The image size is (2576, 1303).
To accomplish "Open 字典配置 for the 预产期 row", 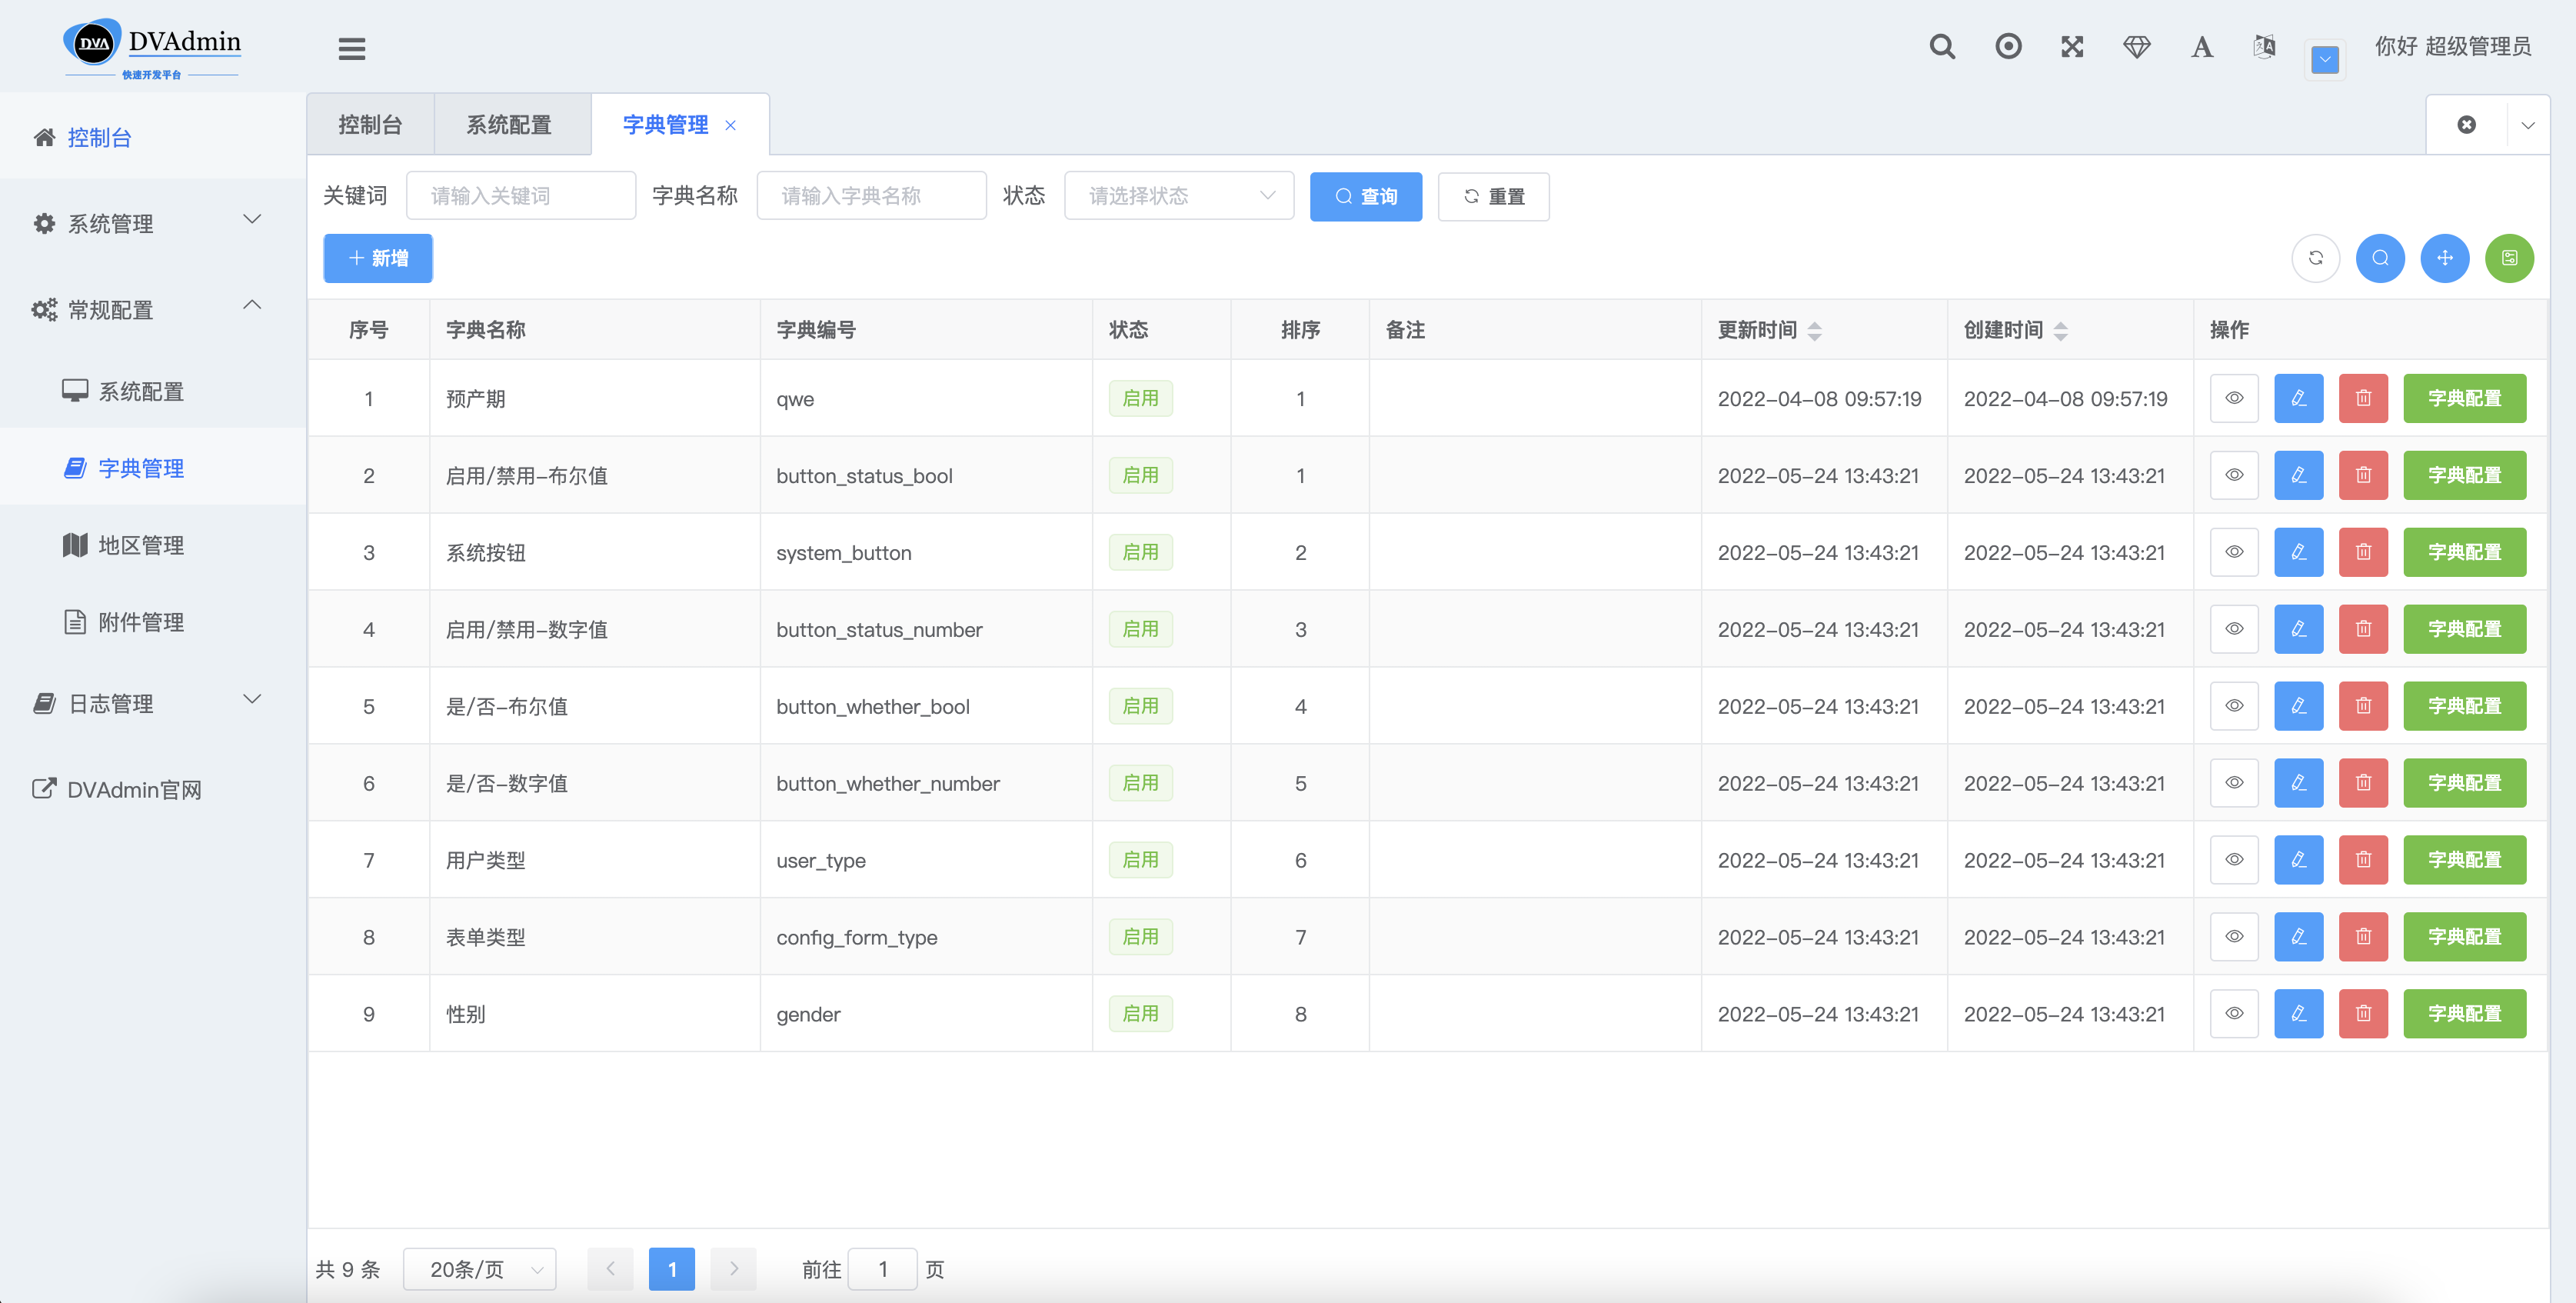I will [2464, 398].
